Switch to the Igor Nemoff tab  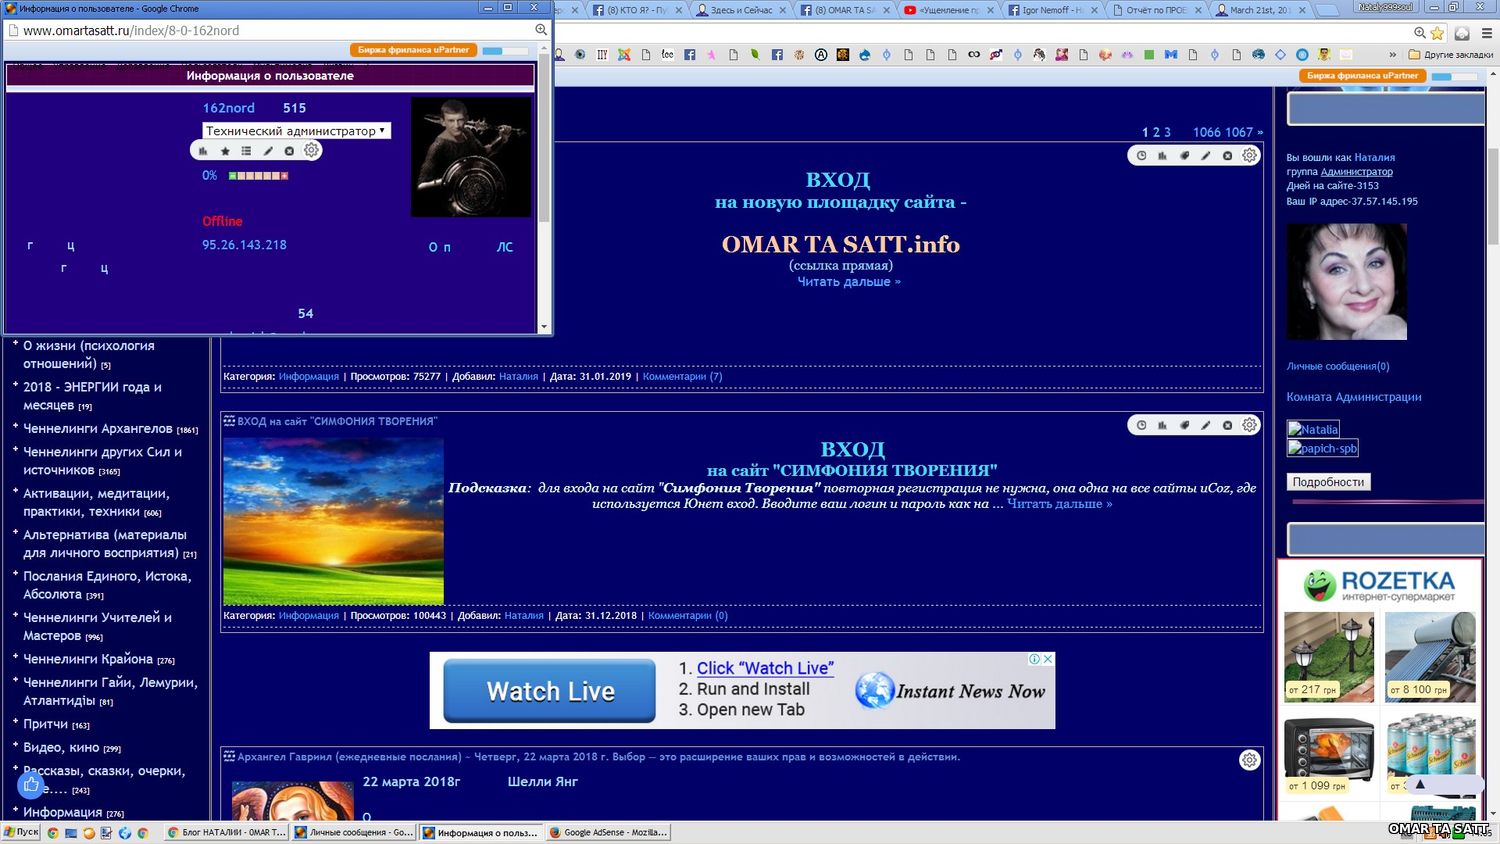pos(1052,10)
